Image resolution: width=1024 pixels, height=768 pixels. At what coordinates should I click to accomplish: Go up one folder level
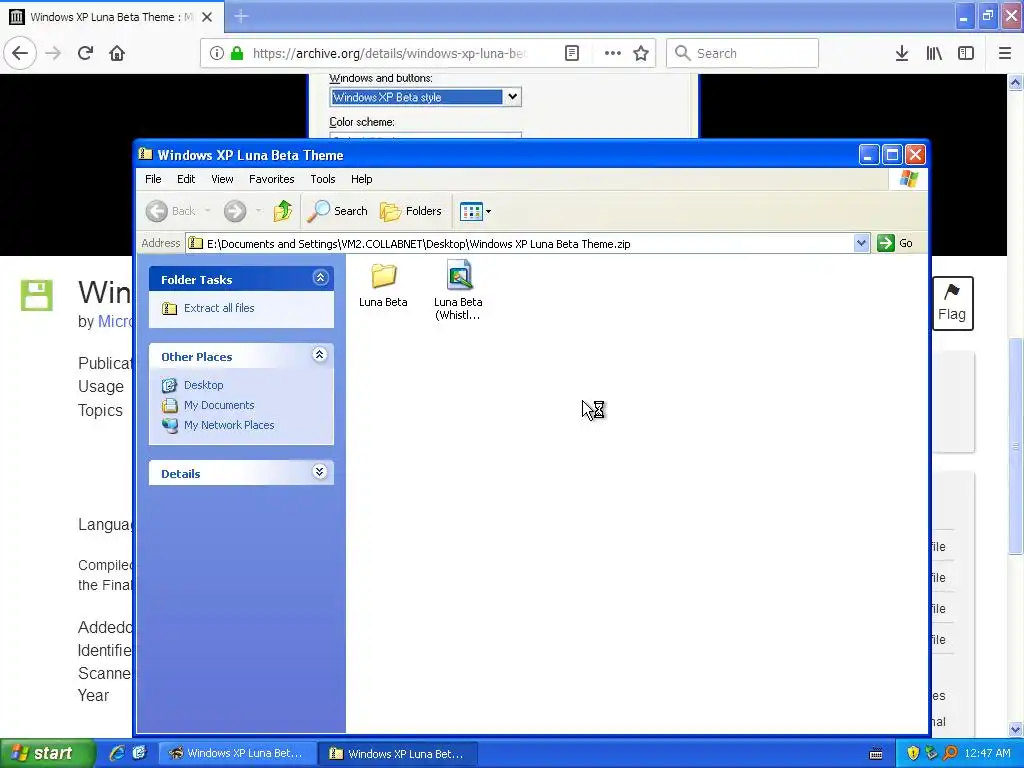(283, 211)
